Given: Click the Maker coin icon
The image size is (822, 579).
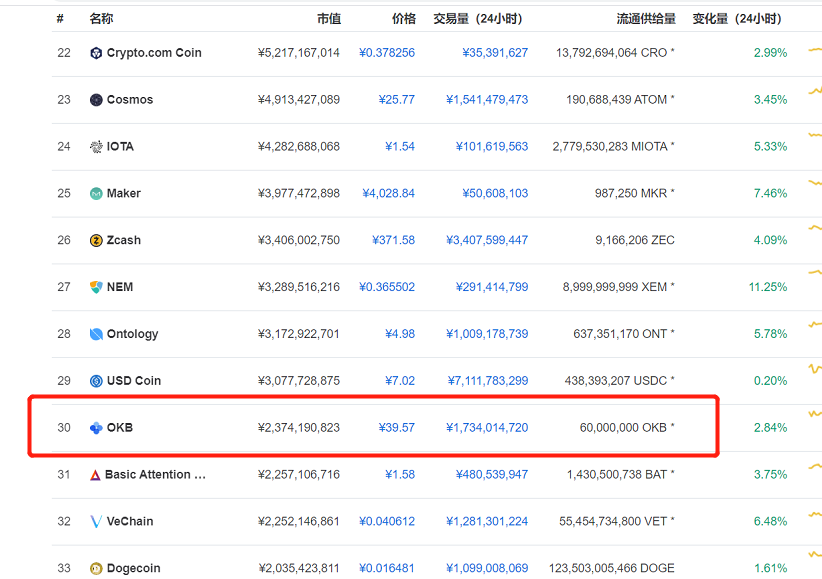Looking at the screenshot, I should pyautogui.click(x=96, y=194).
